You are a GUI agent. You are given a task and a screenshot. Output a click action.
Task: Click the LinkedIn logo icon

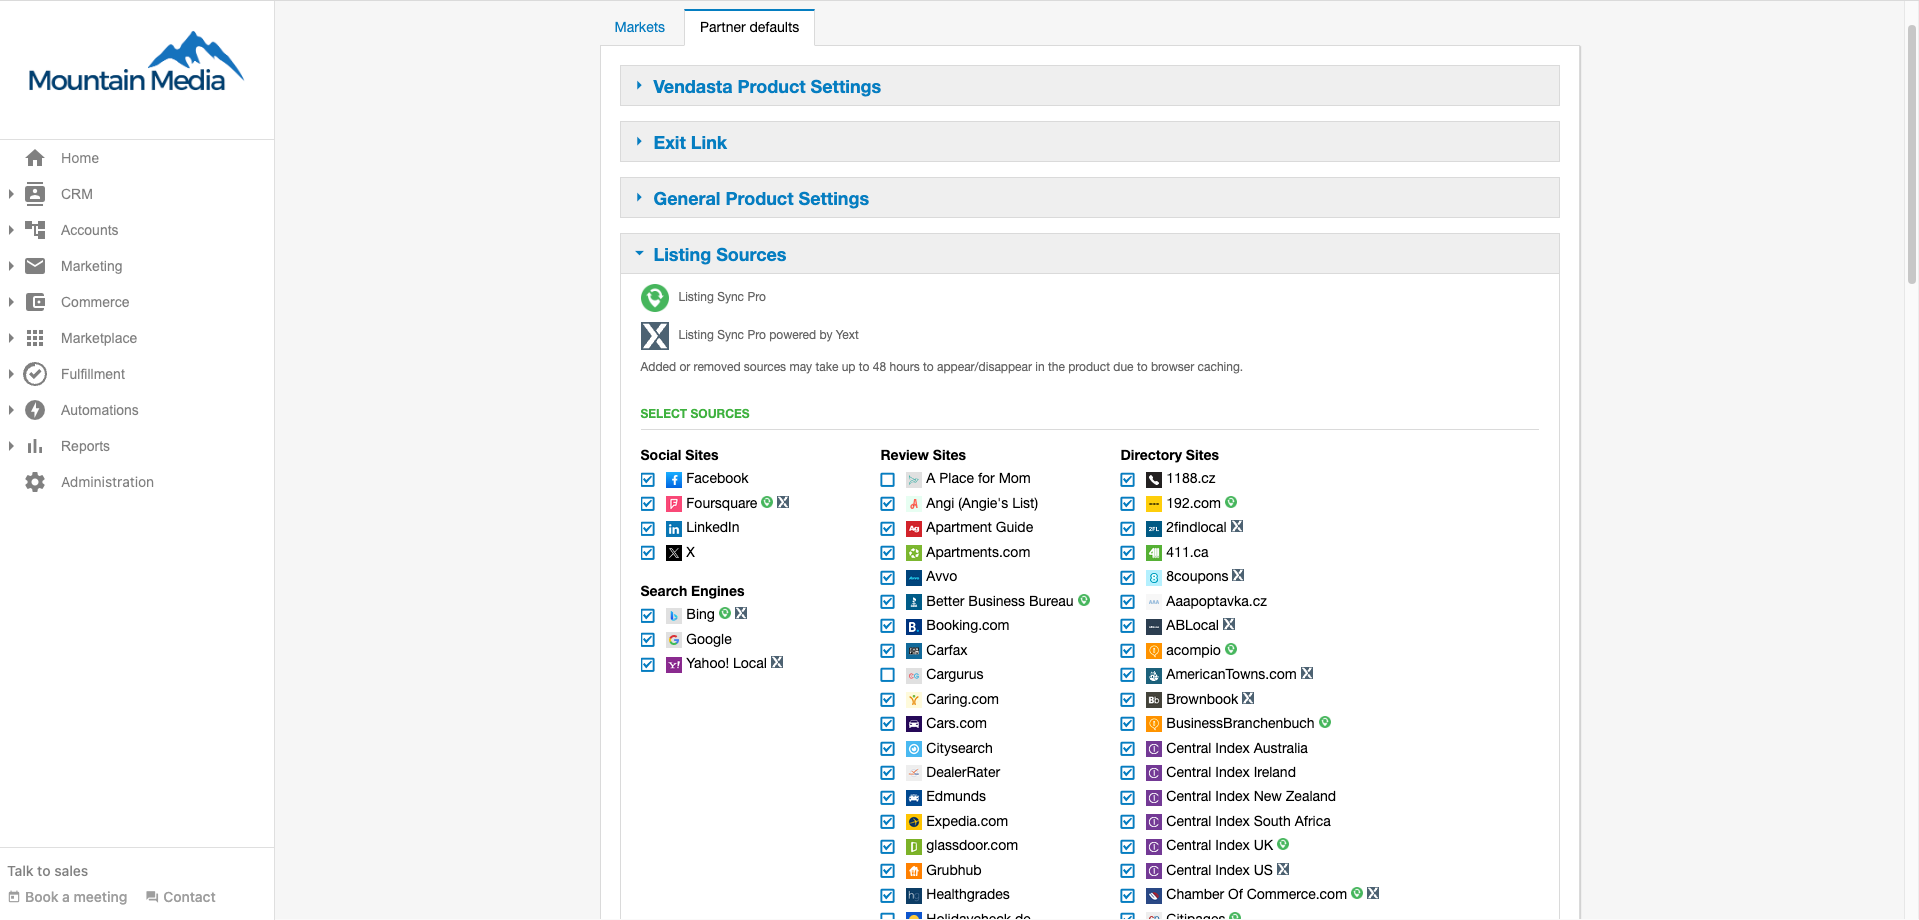[x=674, y=529]
